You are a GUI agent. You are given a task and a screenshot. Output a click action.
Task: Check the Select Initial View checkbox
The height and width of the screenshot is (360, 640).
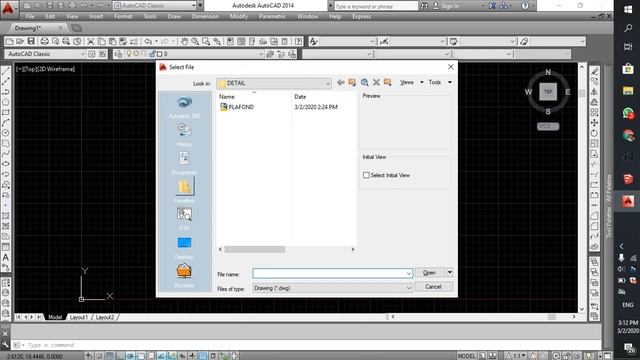(366, 175)
